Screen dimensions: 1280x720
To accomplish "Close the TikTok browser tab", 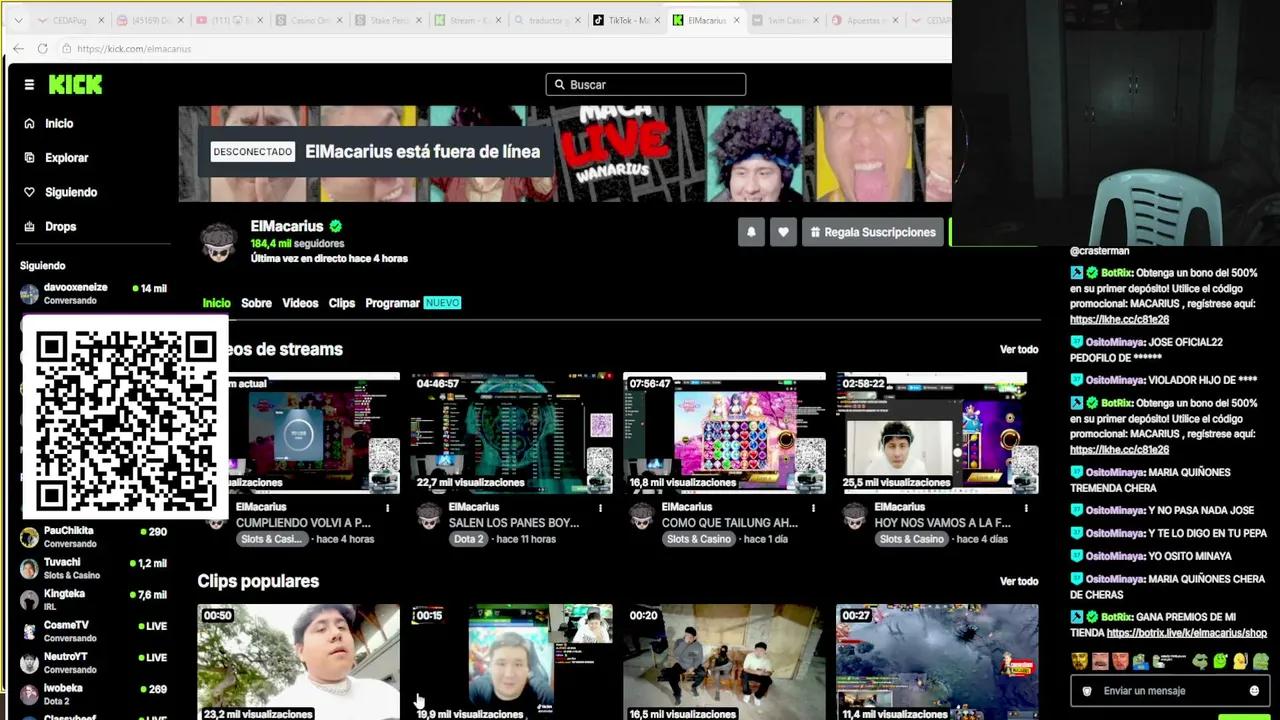I will [656, 20].
